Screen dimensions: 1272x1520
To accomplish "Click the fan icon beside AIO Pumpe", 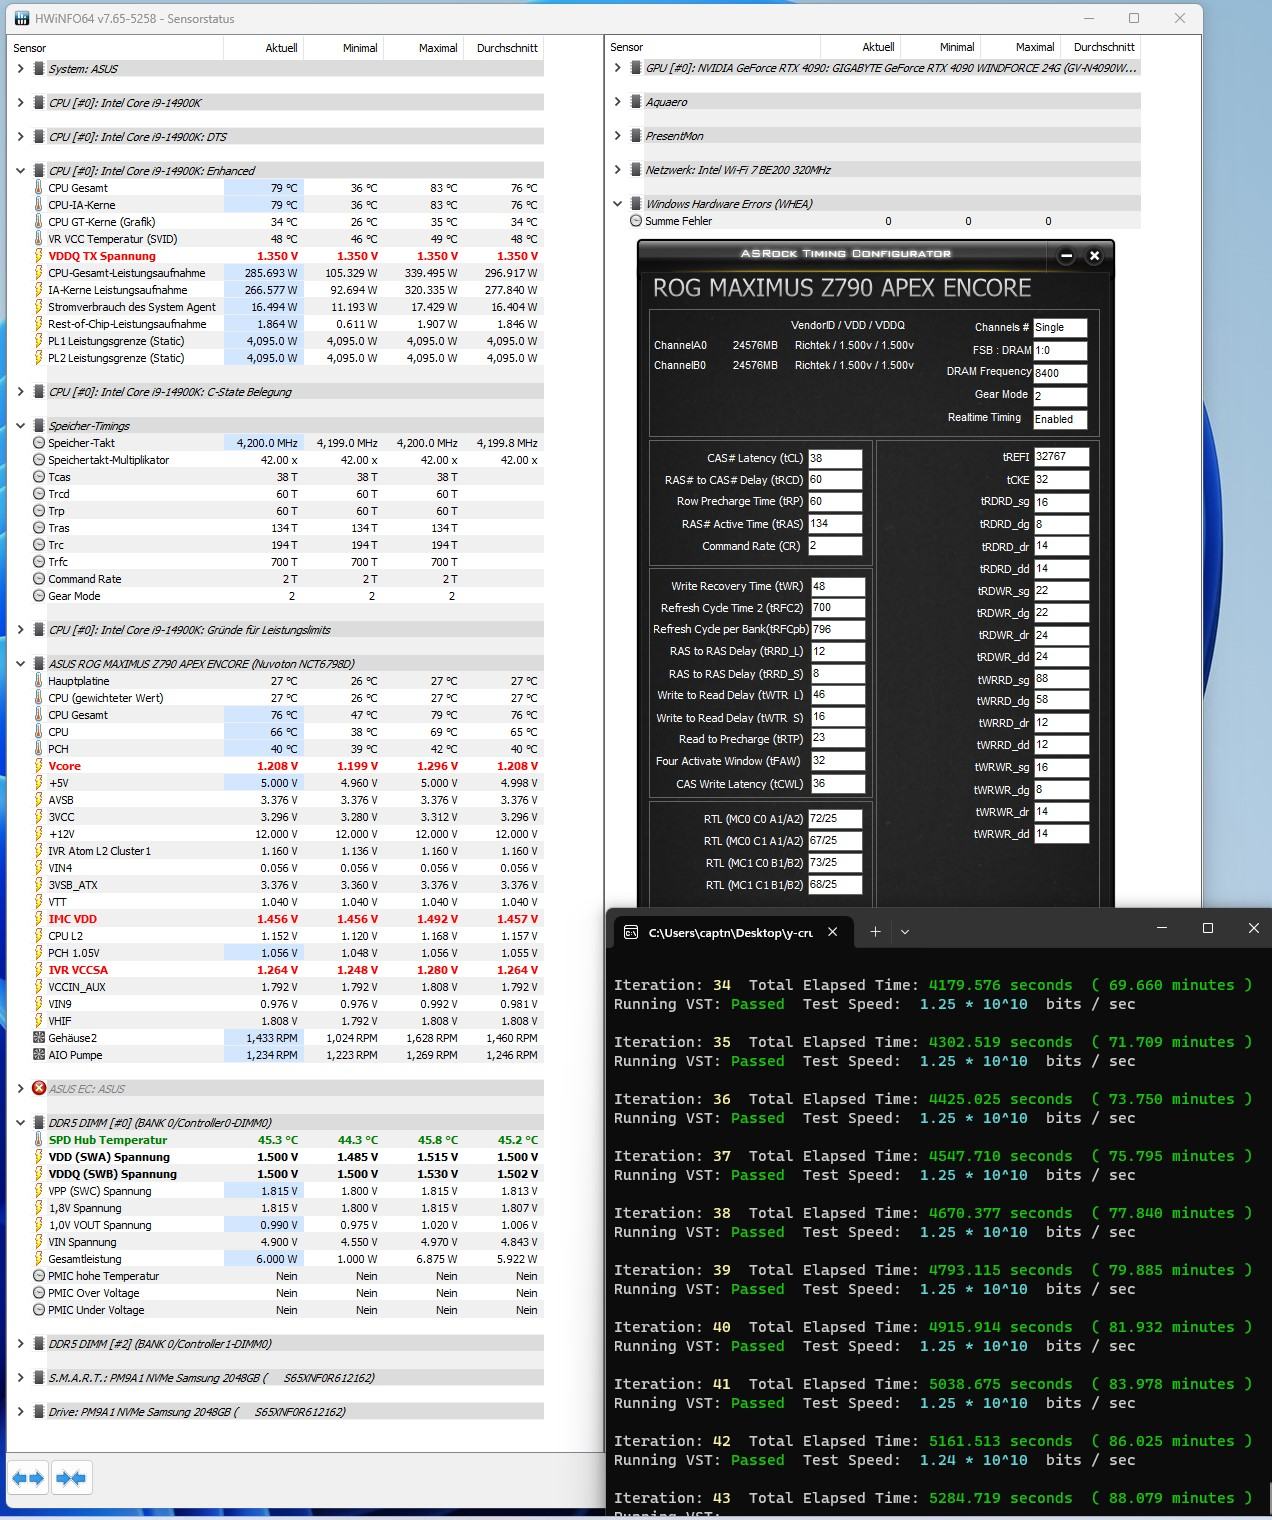I will click(x=39, y=1055).
